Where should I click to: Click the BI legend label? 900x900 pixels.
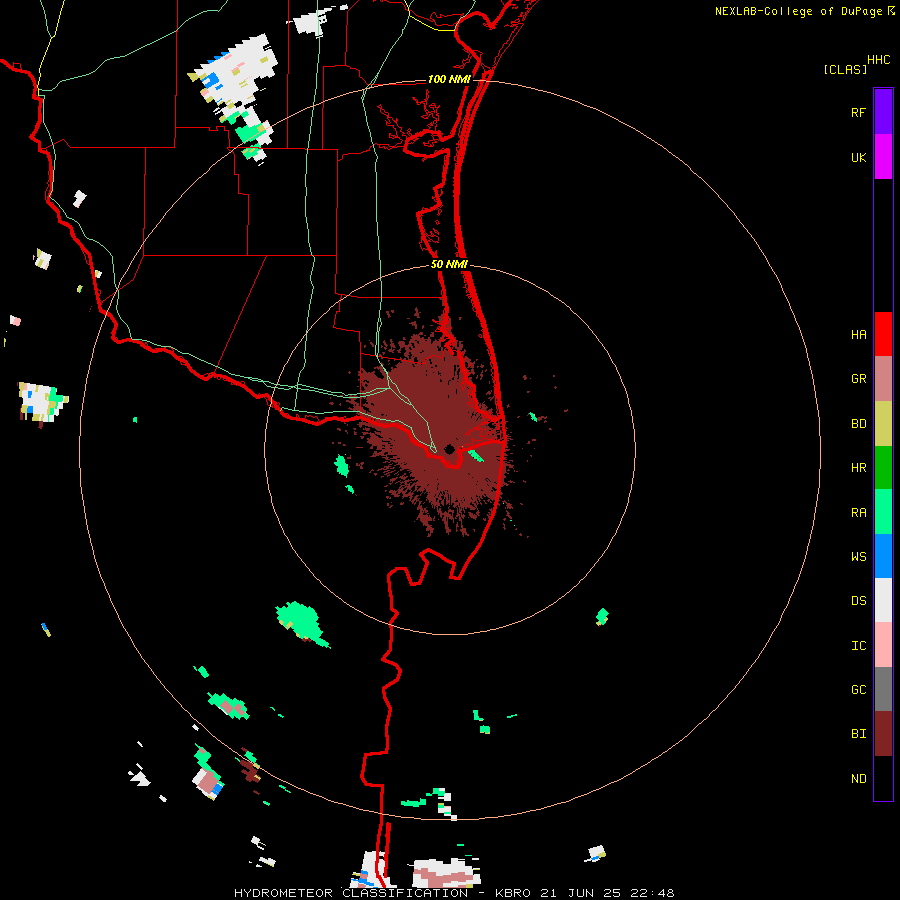coord(858,734)
